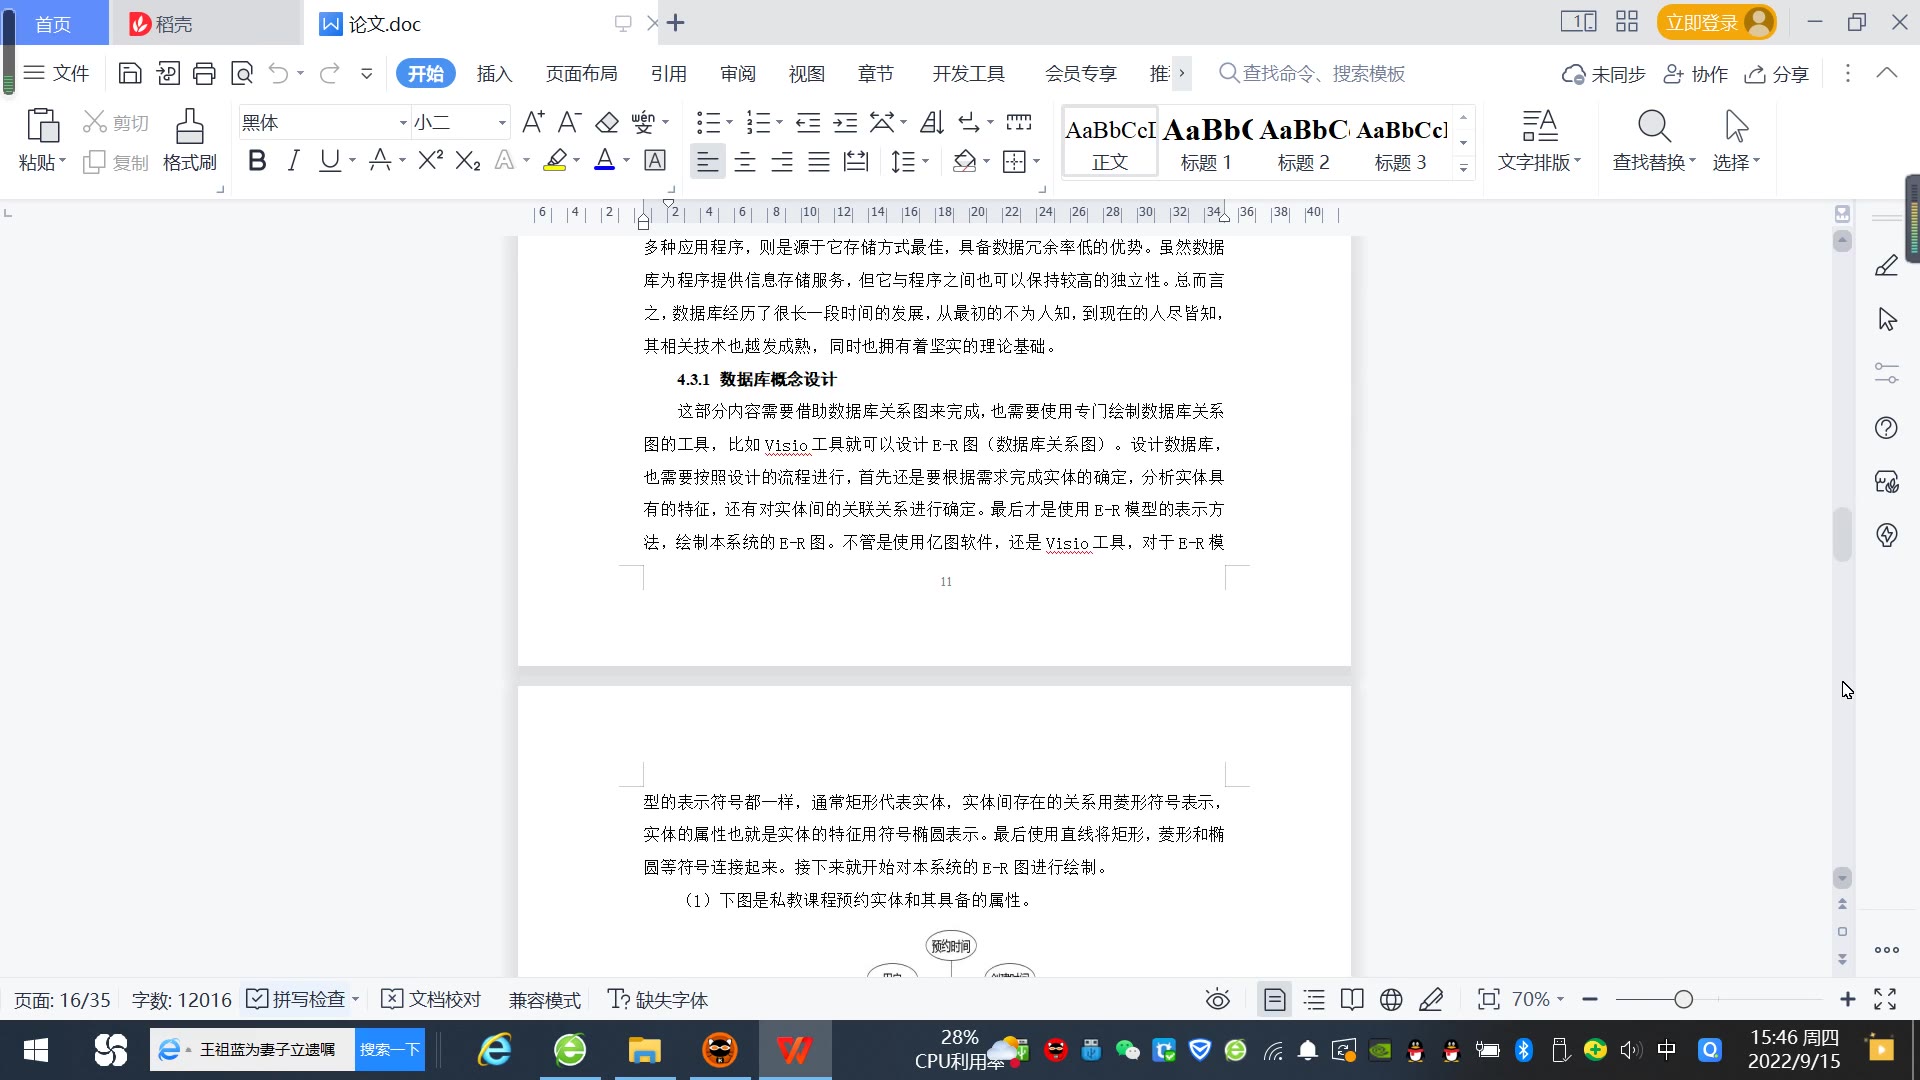This screenshot has height=1080, width=1920.
Task: Decrease paragraph indent icon
Action: tap(808, 123)
